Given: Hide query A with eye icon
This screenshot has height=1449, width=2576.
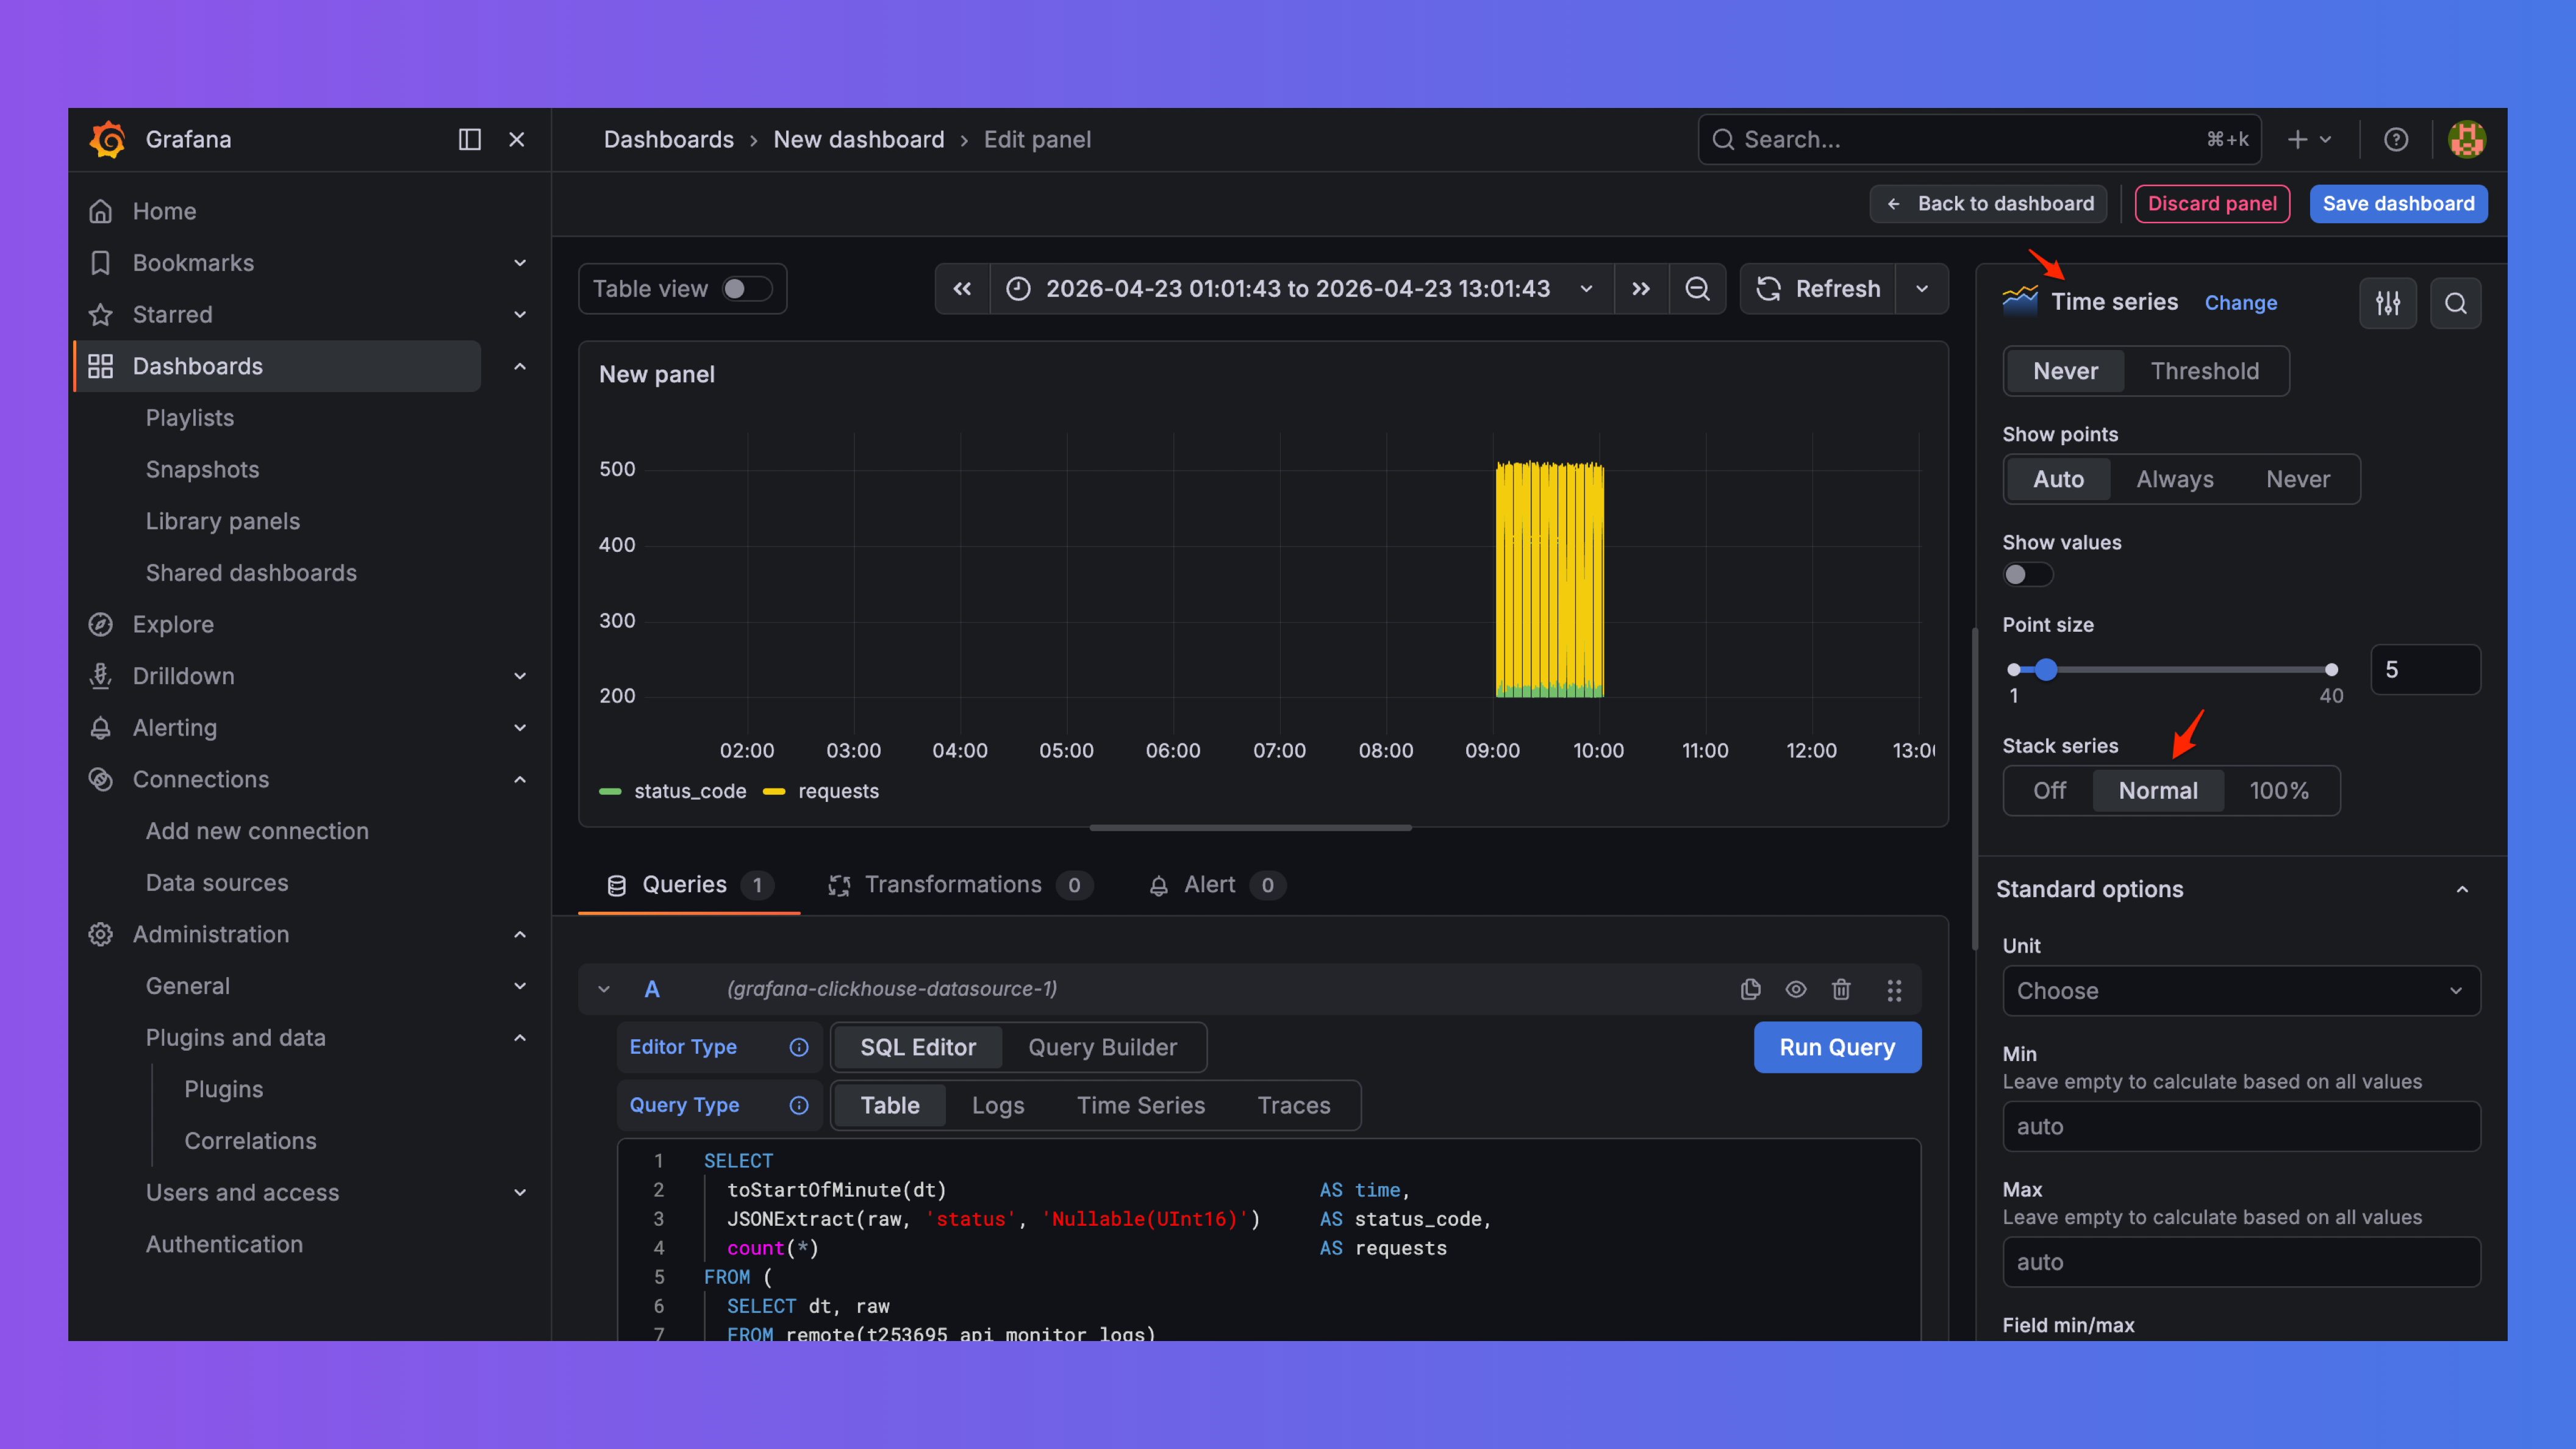Looking at the screenshot, I should pos(1796,989).
